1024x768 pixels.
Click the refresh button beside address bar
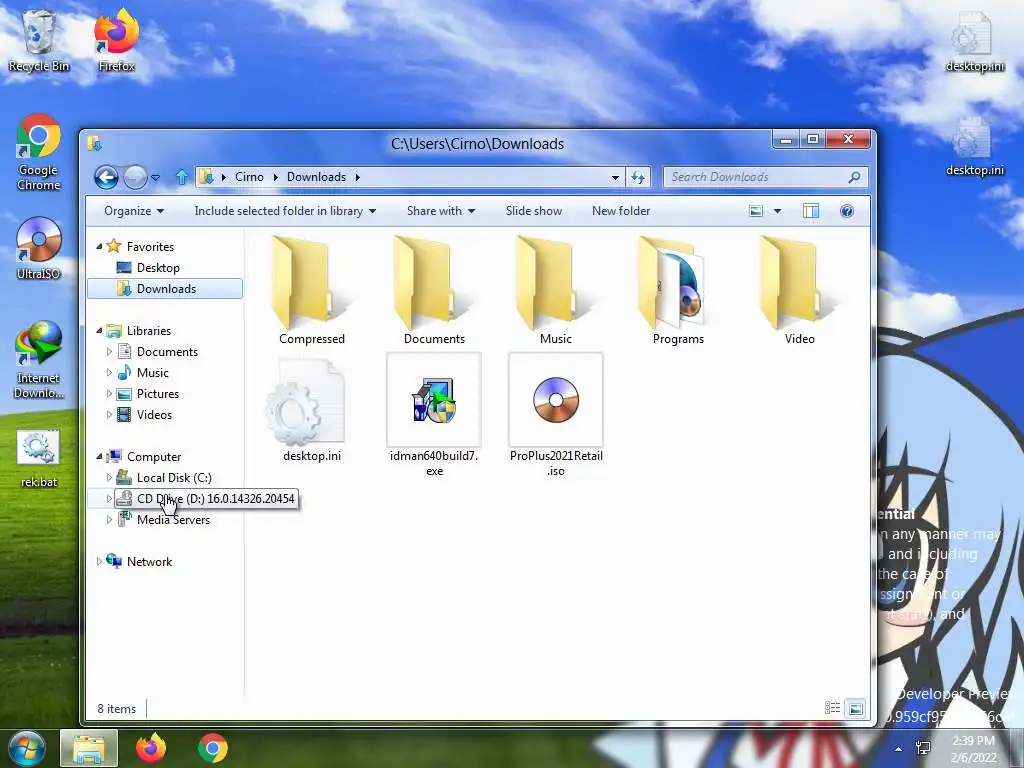(638, 177)
